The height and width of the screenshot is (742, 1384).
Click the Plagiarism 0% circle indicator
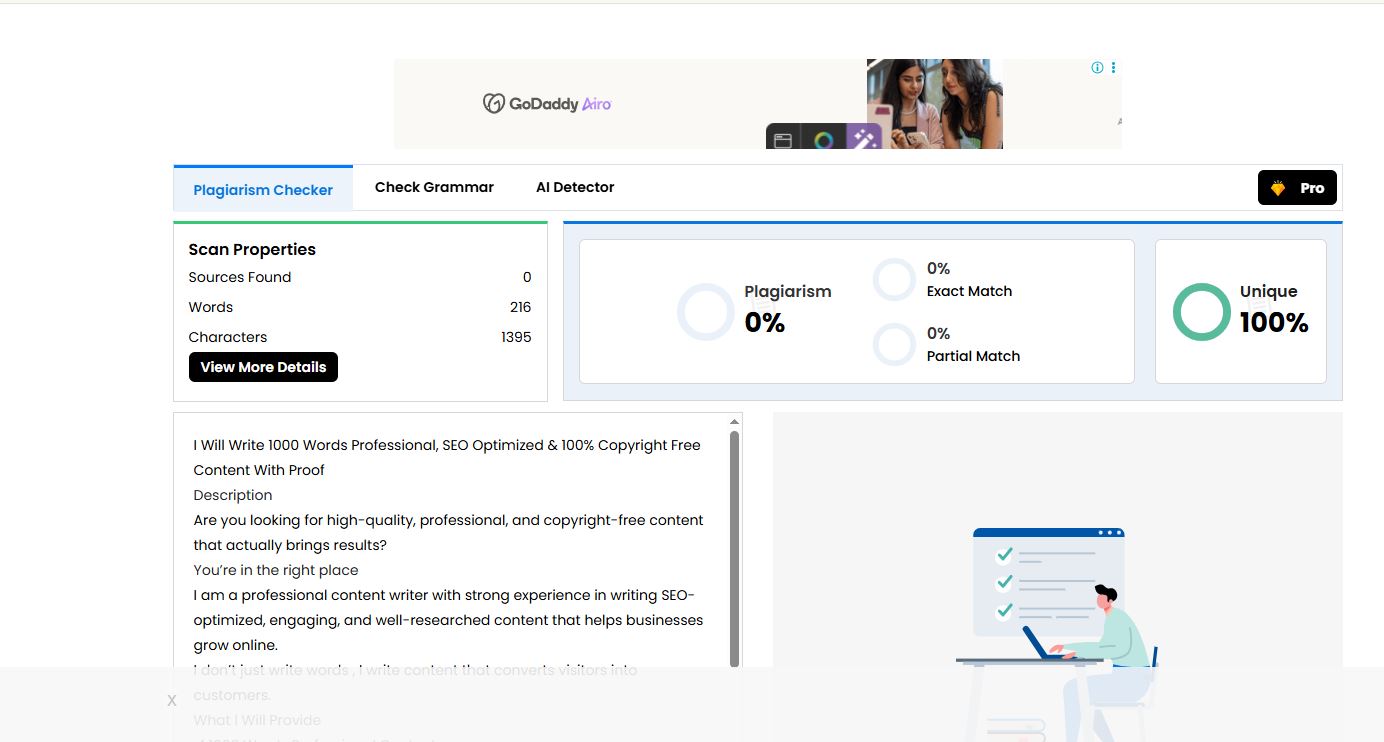pos(705,311)
